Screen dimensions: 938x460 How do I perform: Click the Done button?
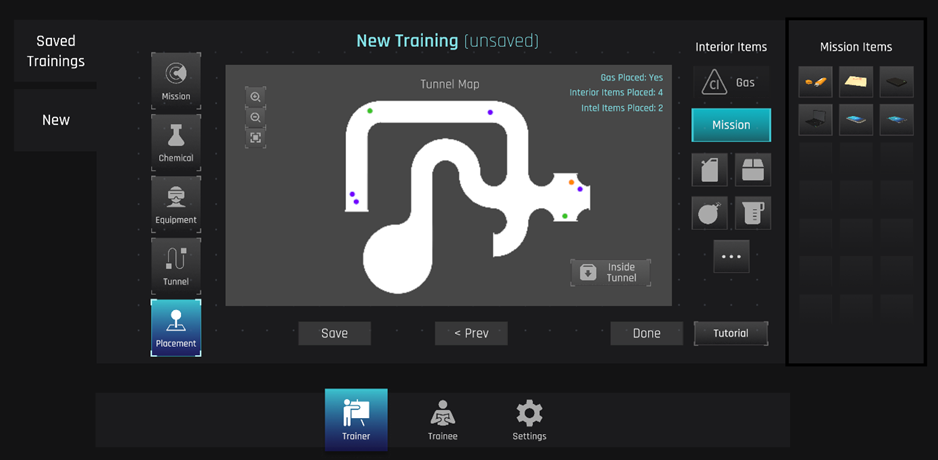(x=647, y=333)
